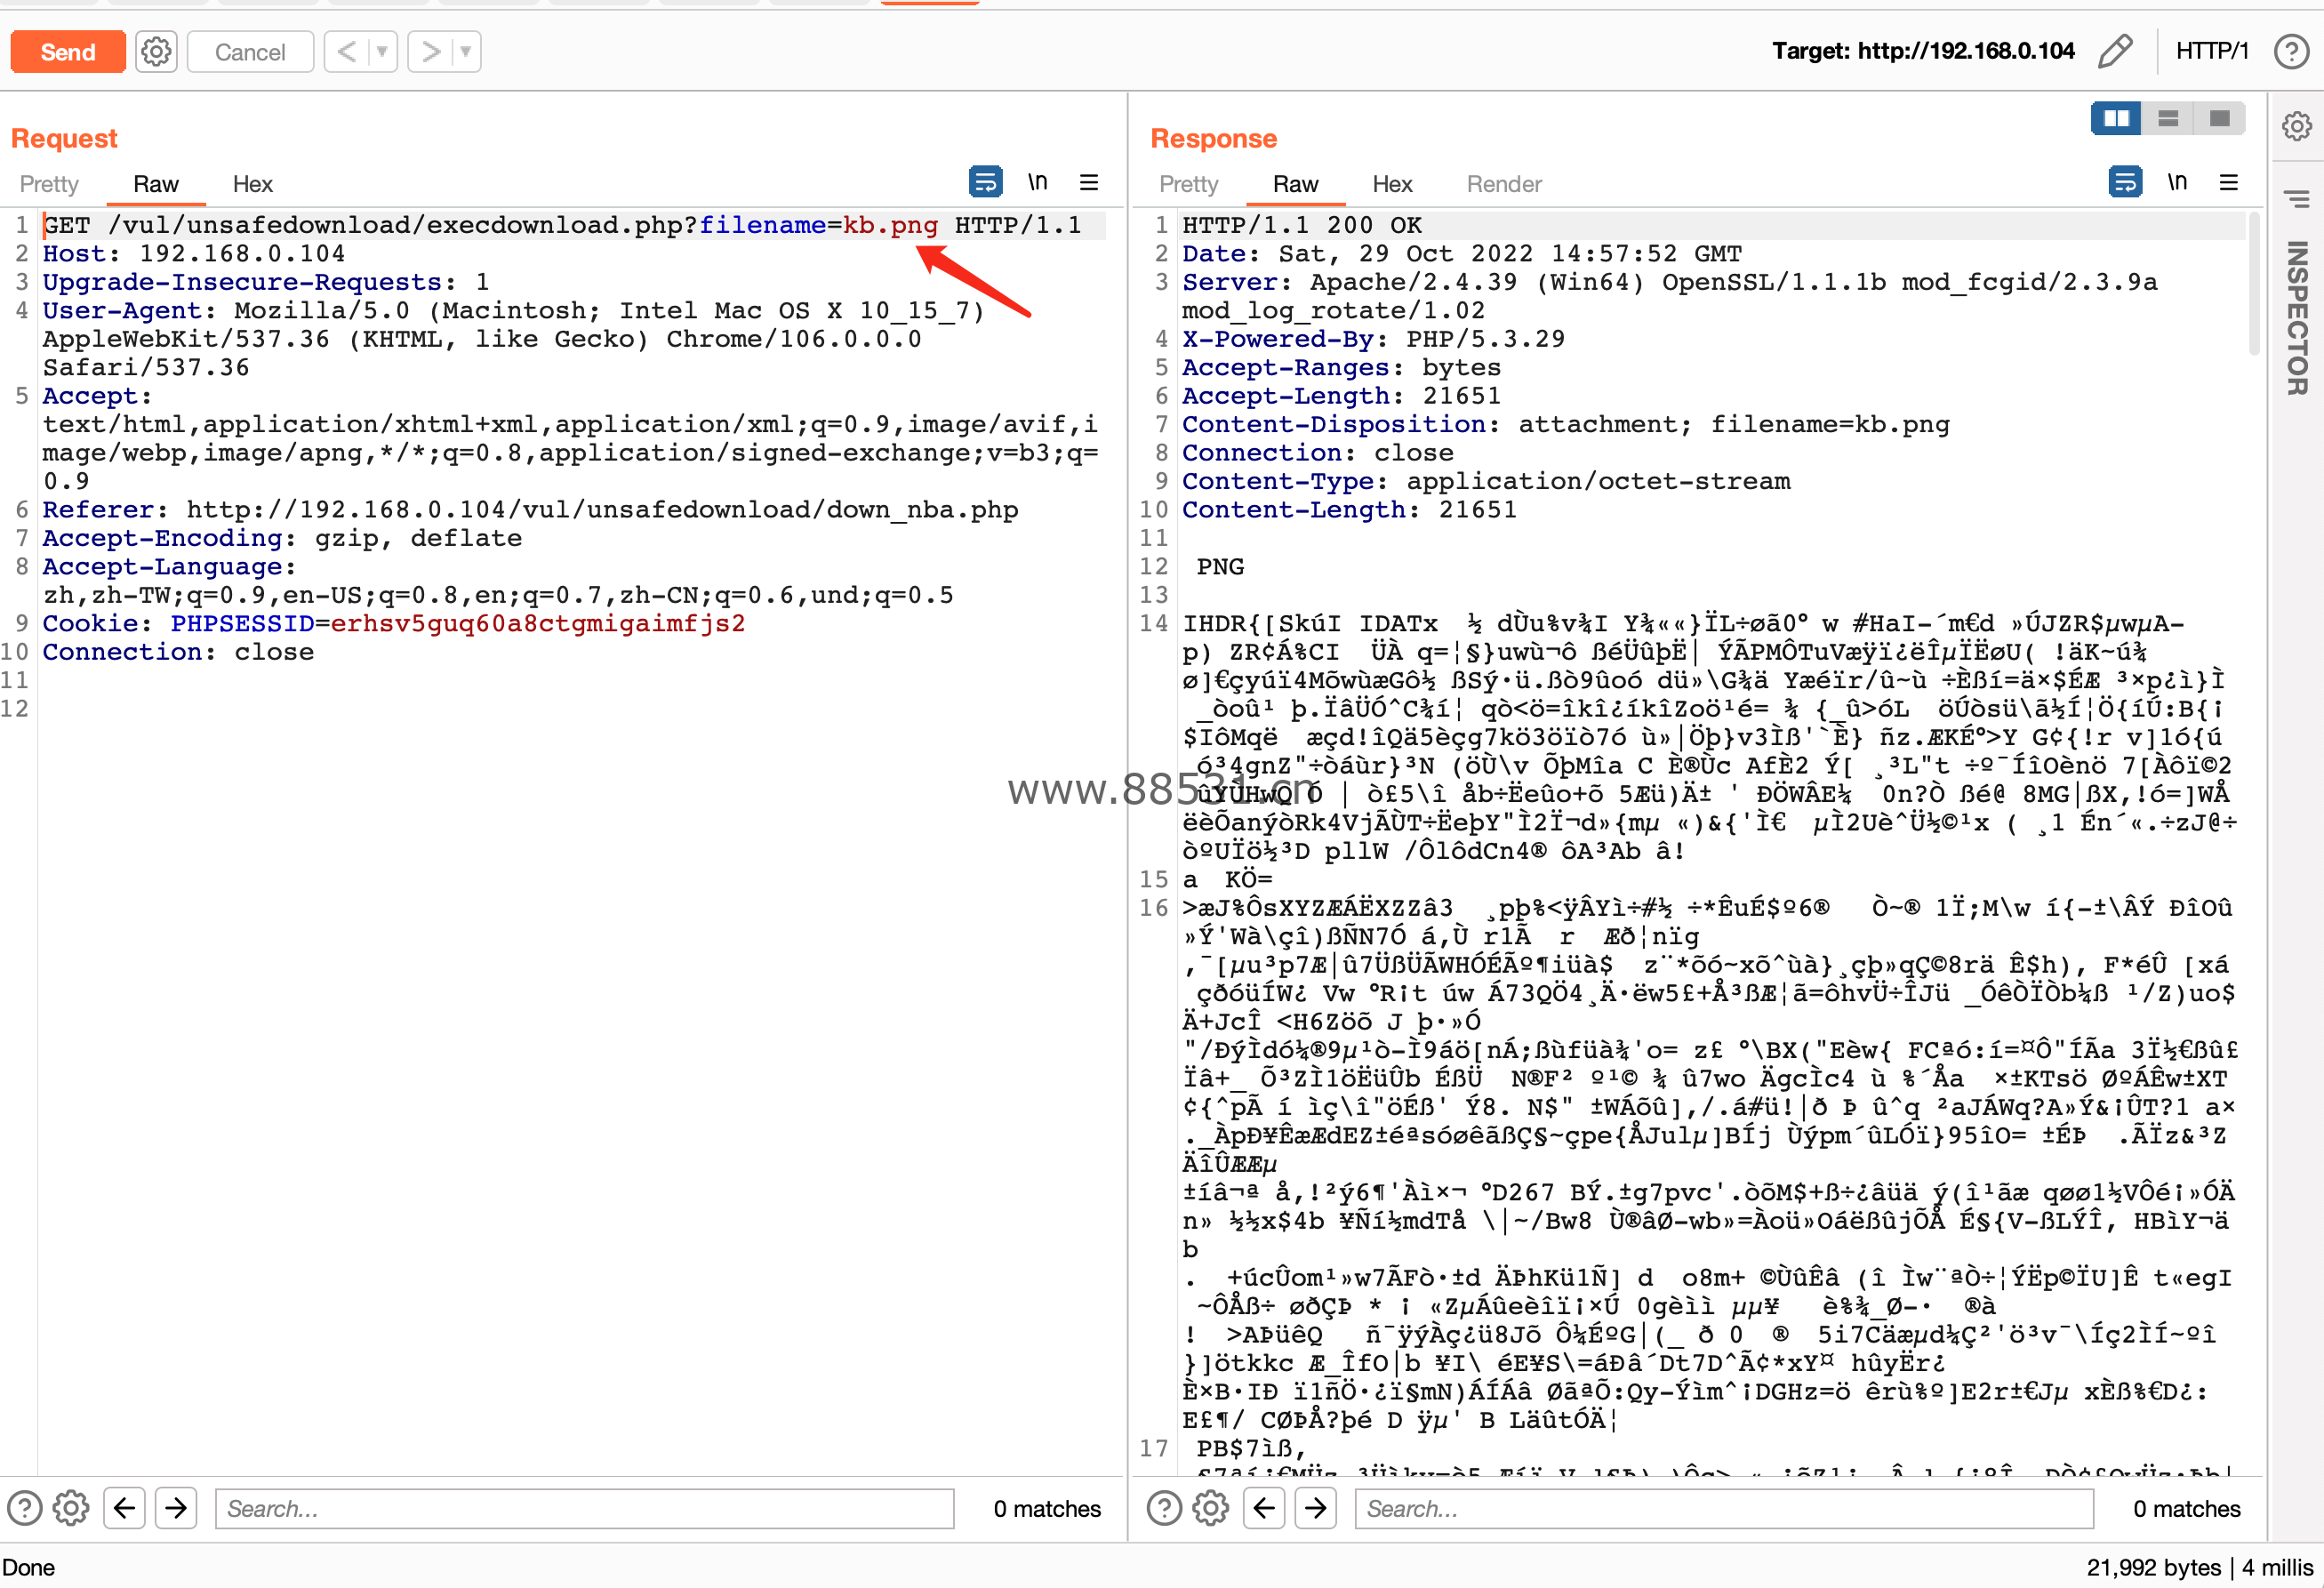Image resolution: width=2324 pixels, height=1588 pixels.
Task: Toggle word wrap in Request pane
Action: 986,182
